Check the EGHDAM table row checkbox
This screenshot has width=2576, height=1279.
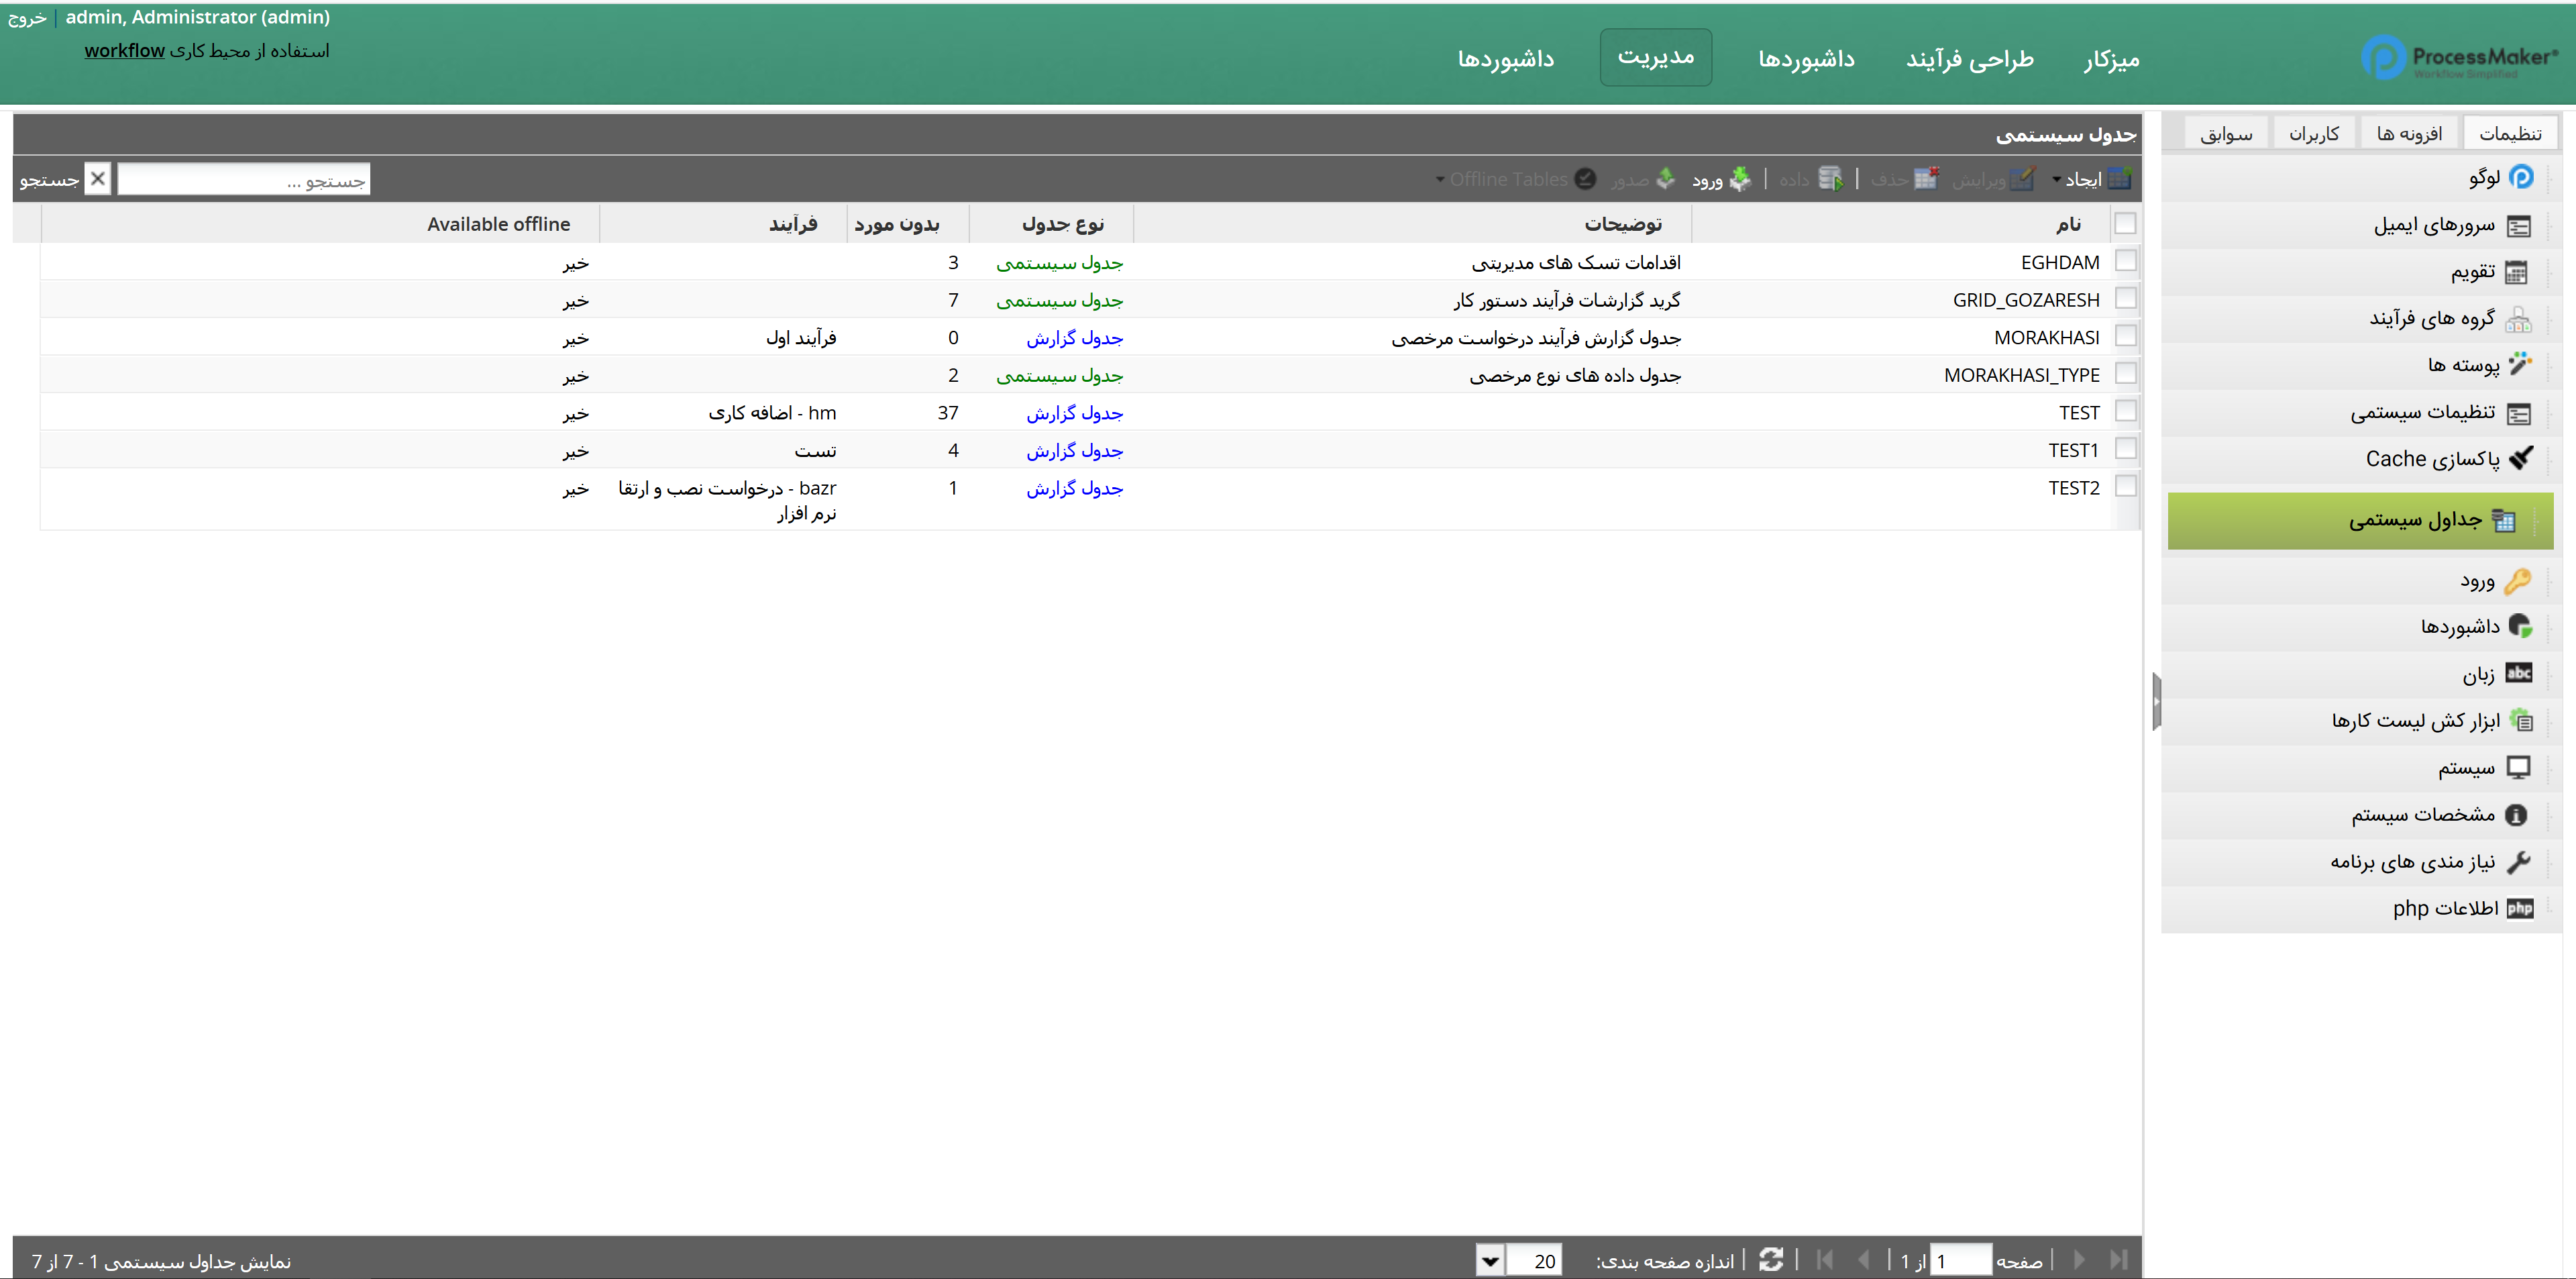(2126, 261)
